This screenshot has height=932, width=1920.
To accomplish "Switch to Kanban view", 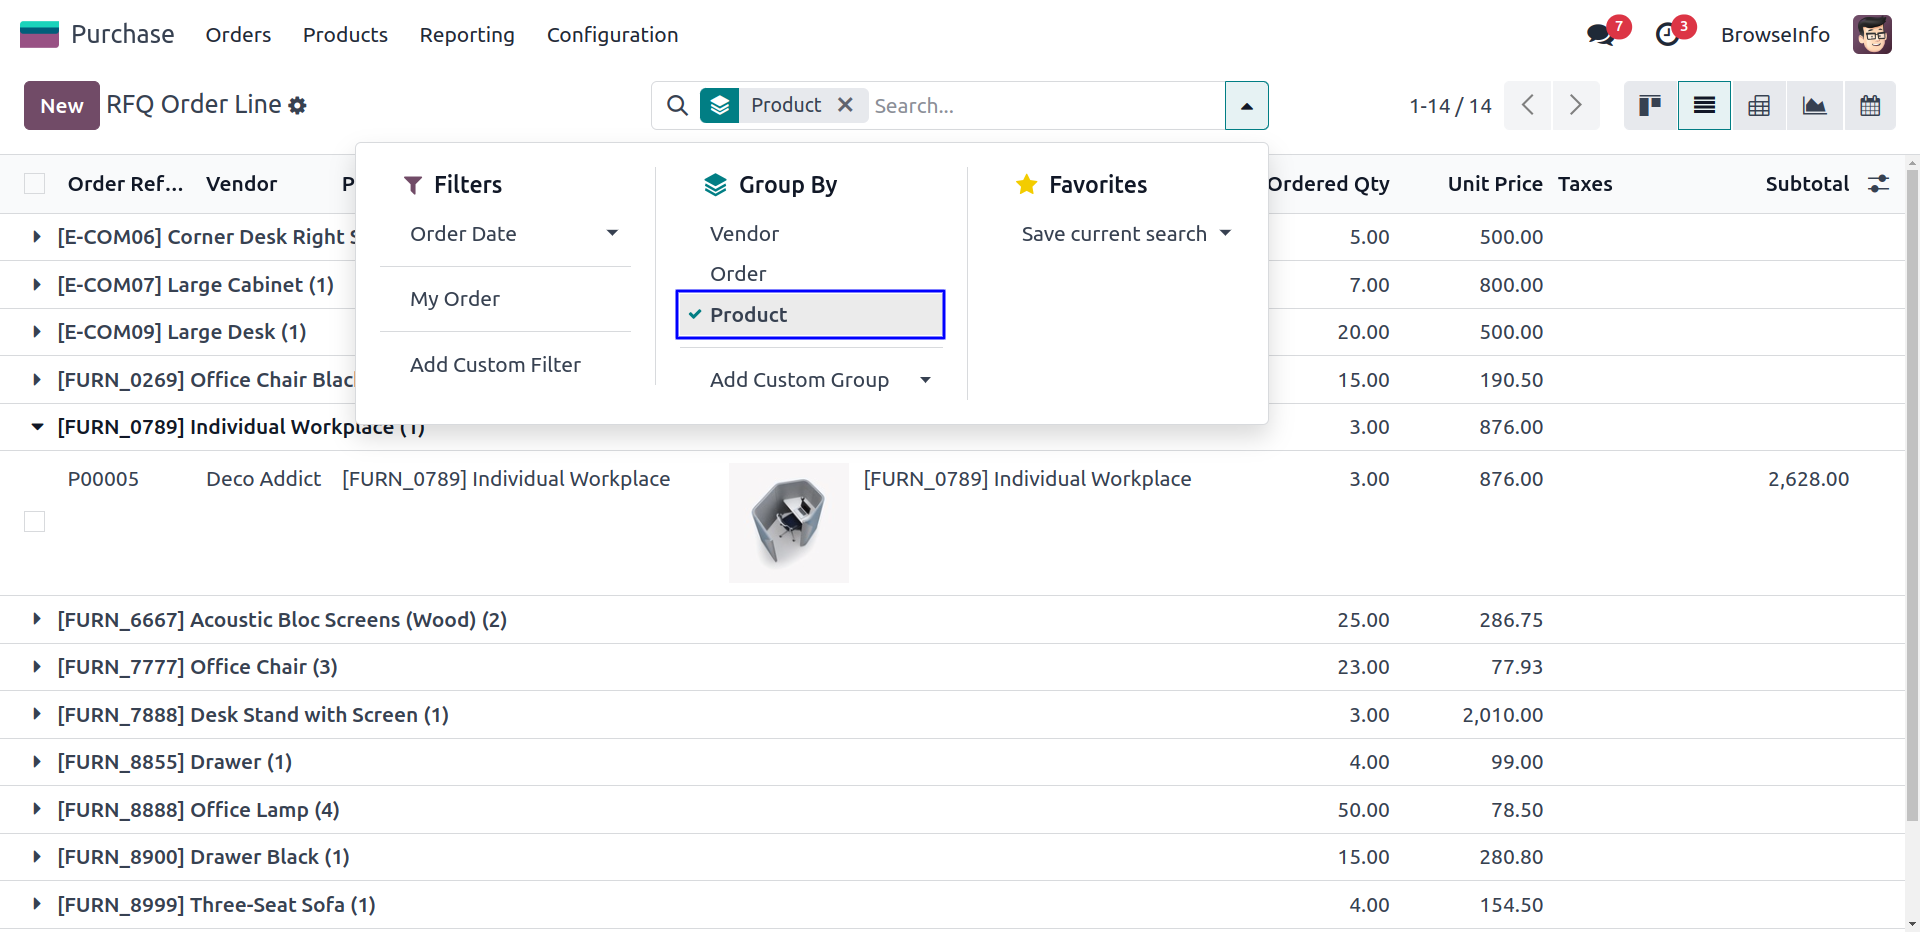I will [x=1650, y=105].
